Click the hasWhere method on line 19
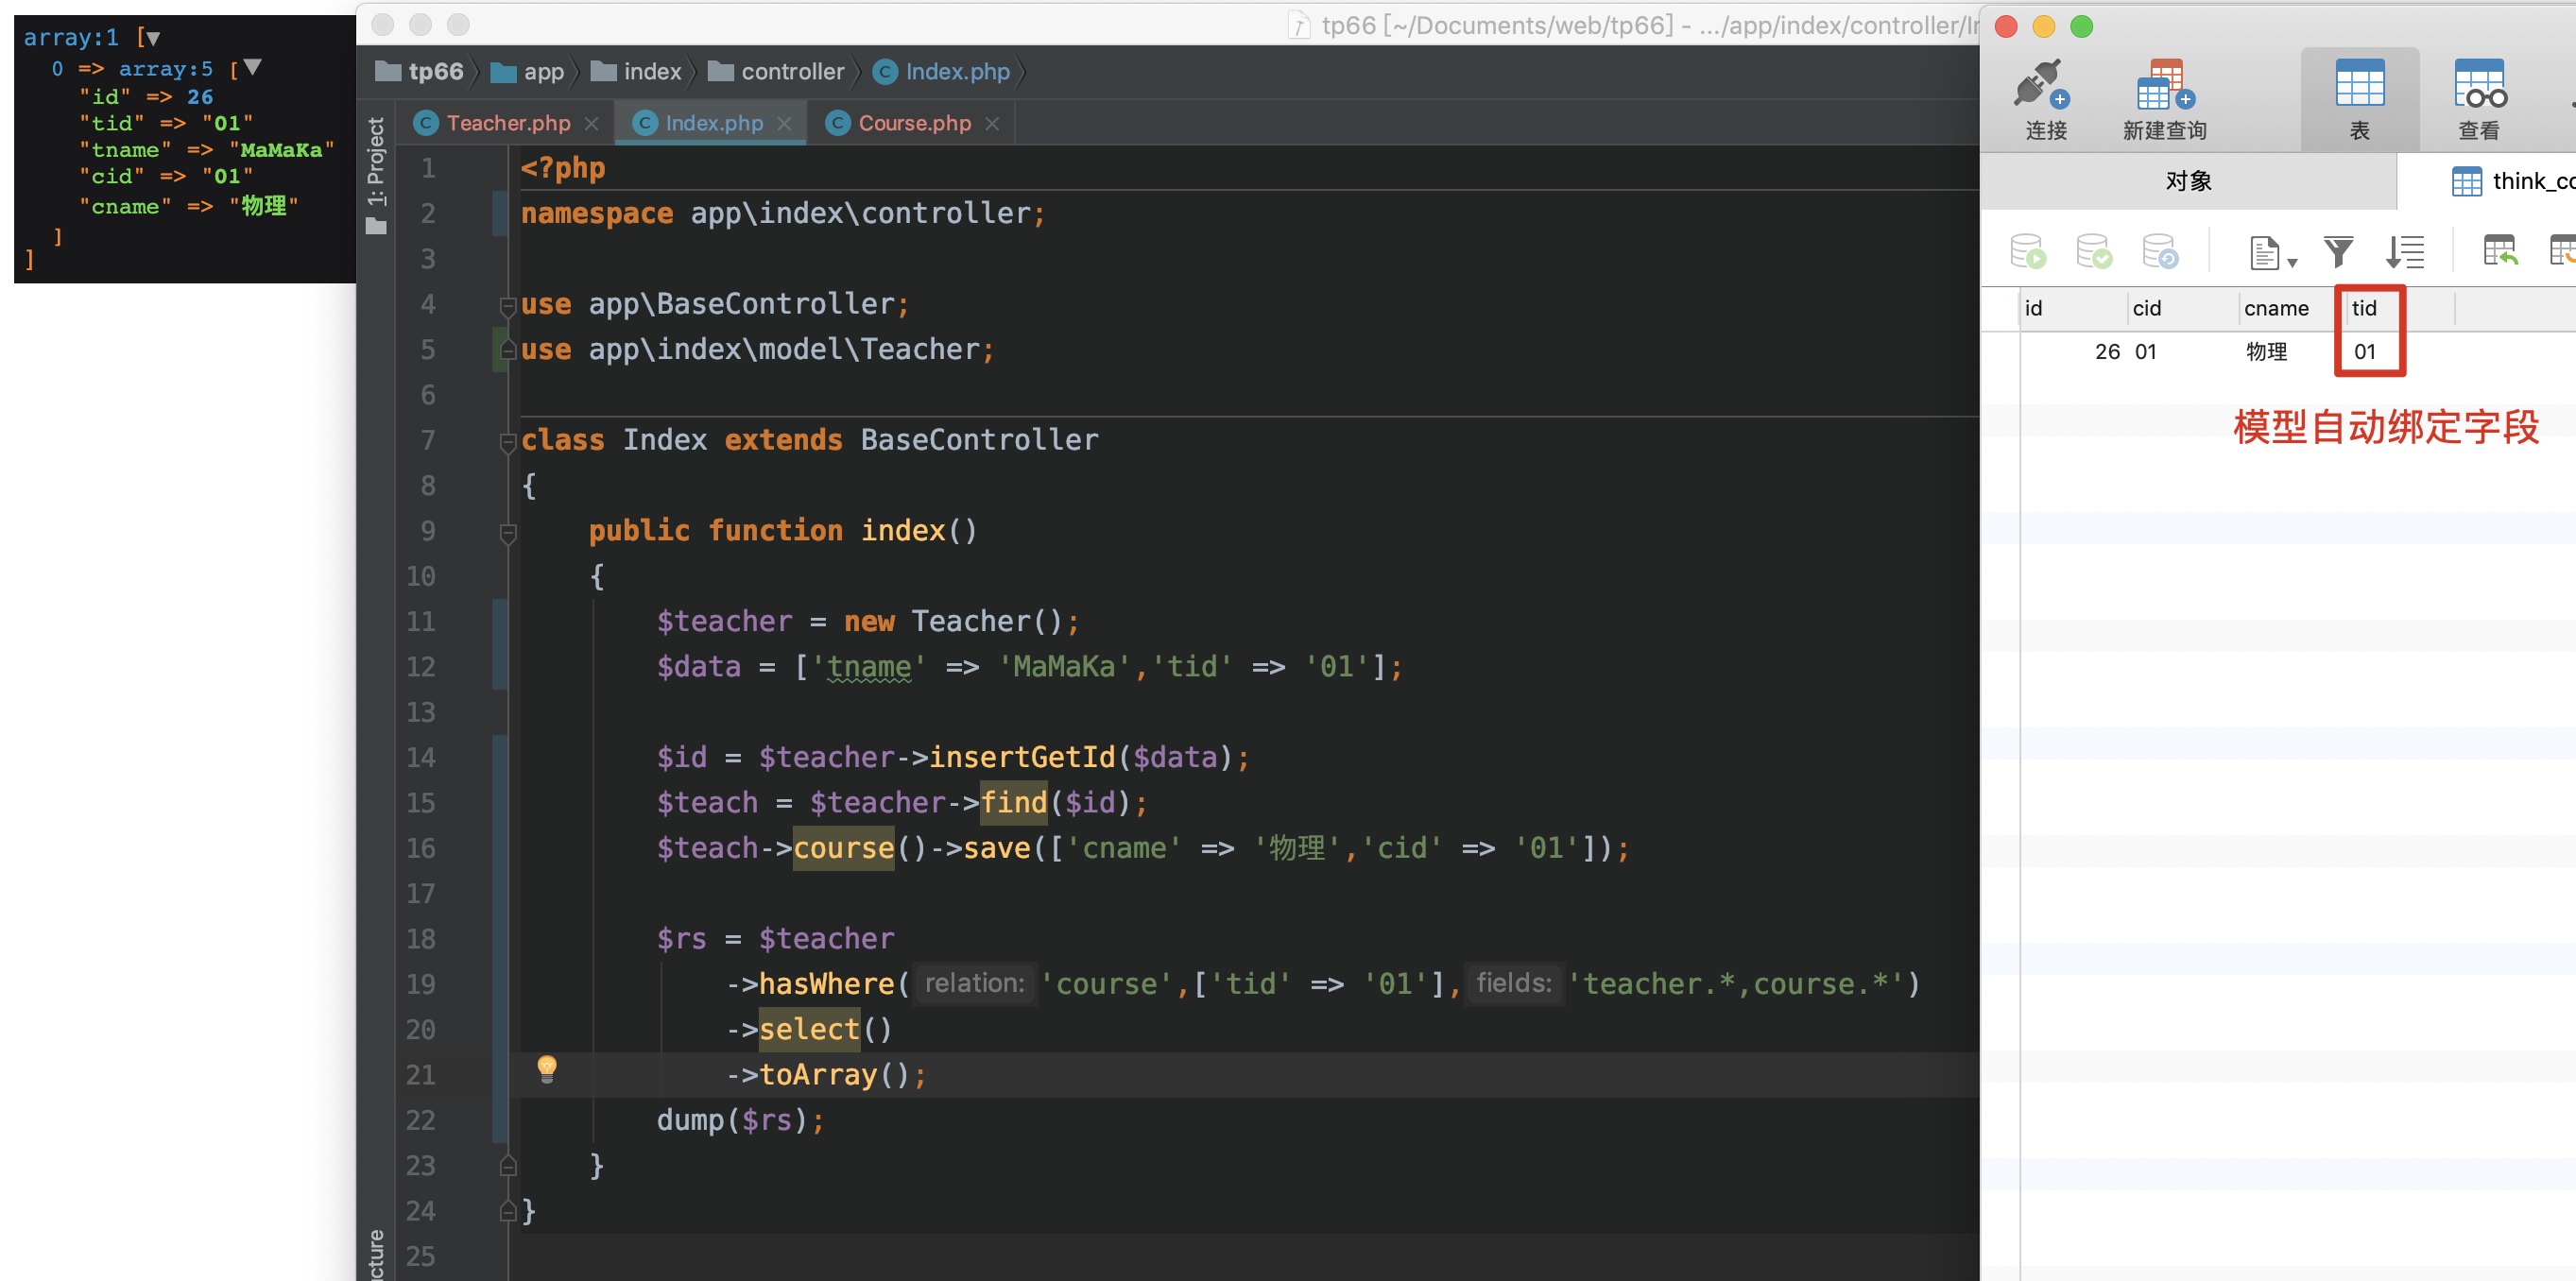Viewport: 2576px width, 1281px height. (x=826, y=984)
